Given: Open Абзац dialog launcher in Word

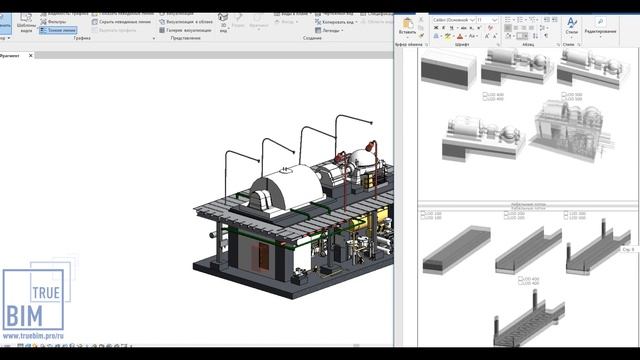Looking at the screenshot, I should (558, 45).
